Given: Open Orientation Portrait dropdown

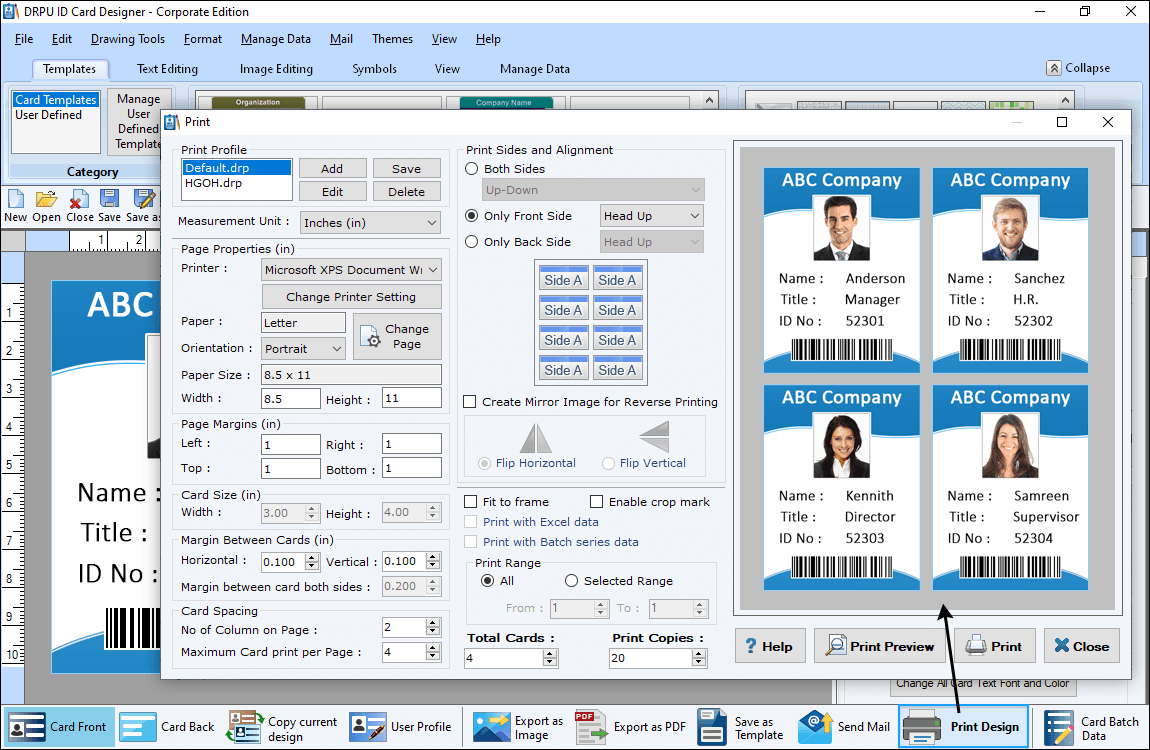Looking at the screenshot, I should click(x=303, y=349).
